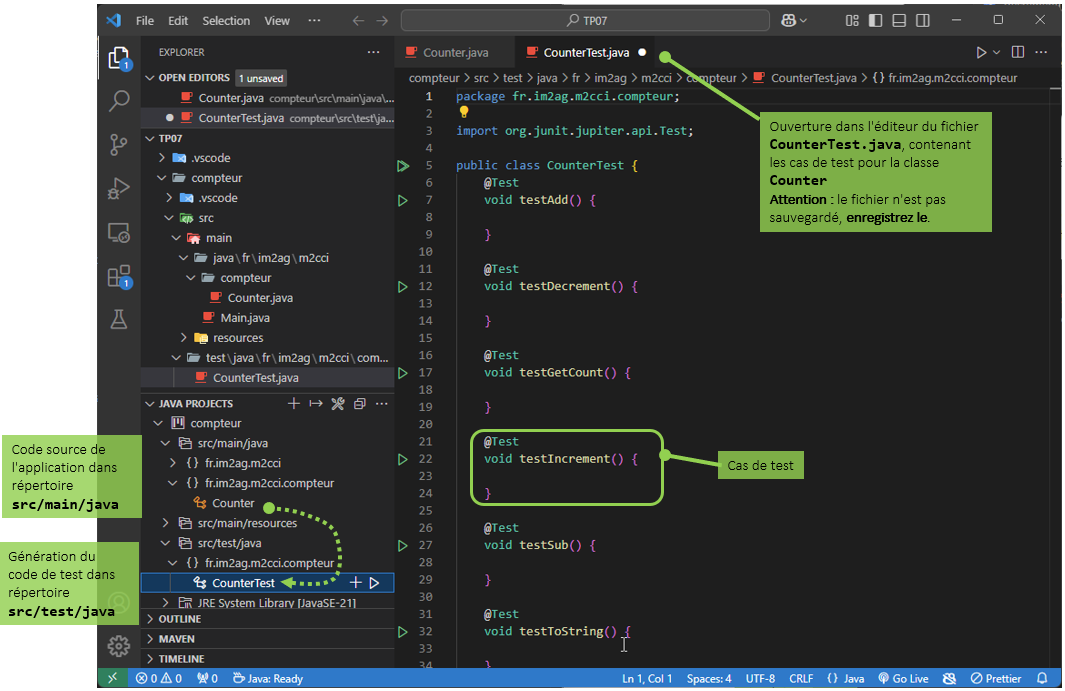Open Main.java in the Explorer tree
The height and width of the screenshot is (691, 1065).
tap(245, 318)
